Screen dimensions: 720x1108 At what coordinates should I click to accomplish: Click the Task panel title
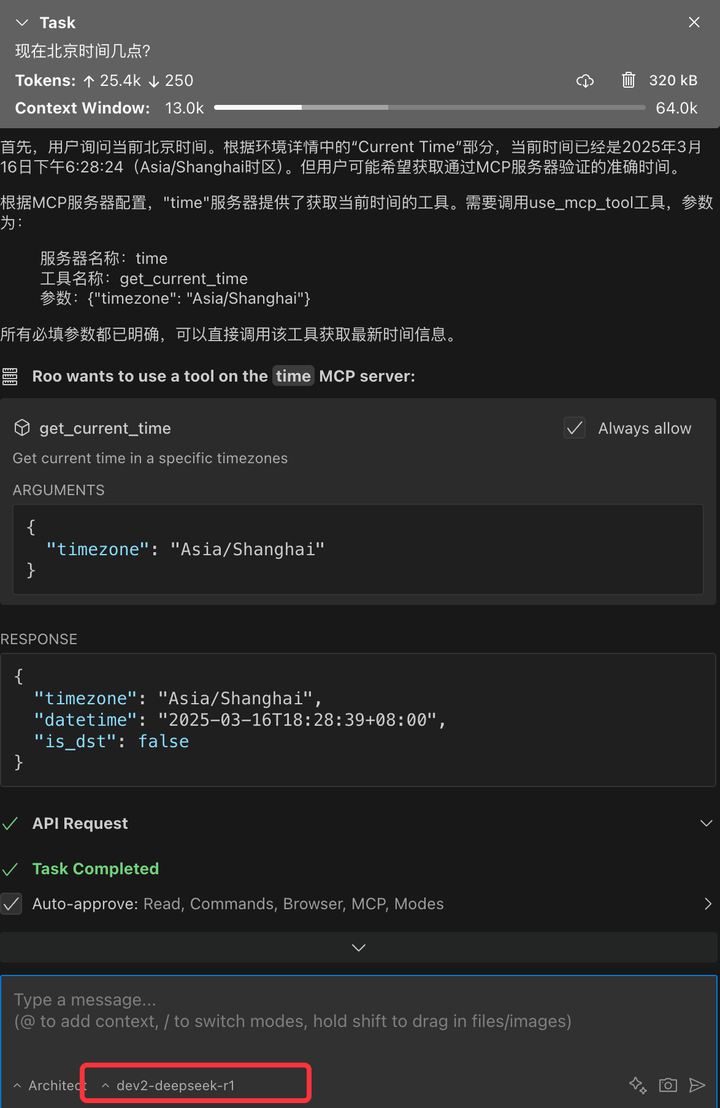point(57,22)
